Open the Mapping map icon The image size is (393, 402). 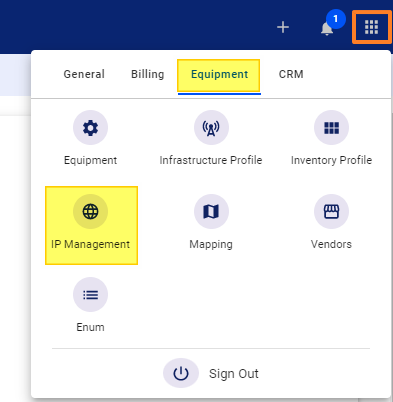(x=211, y=211)
